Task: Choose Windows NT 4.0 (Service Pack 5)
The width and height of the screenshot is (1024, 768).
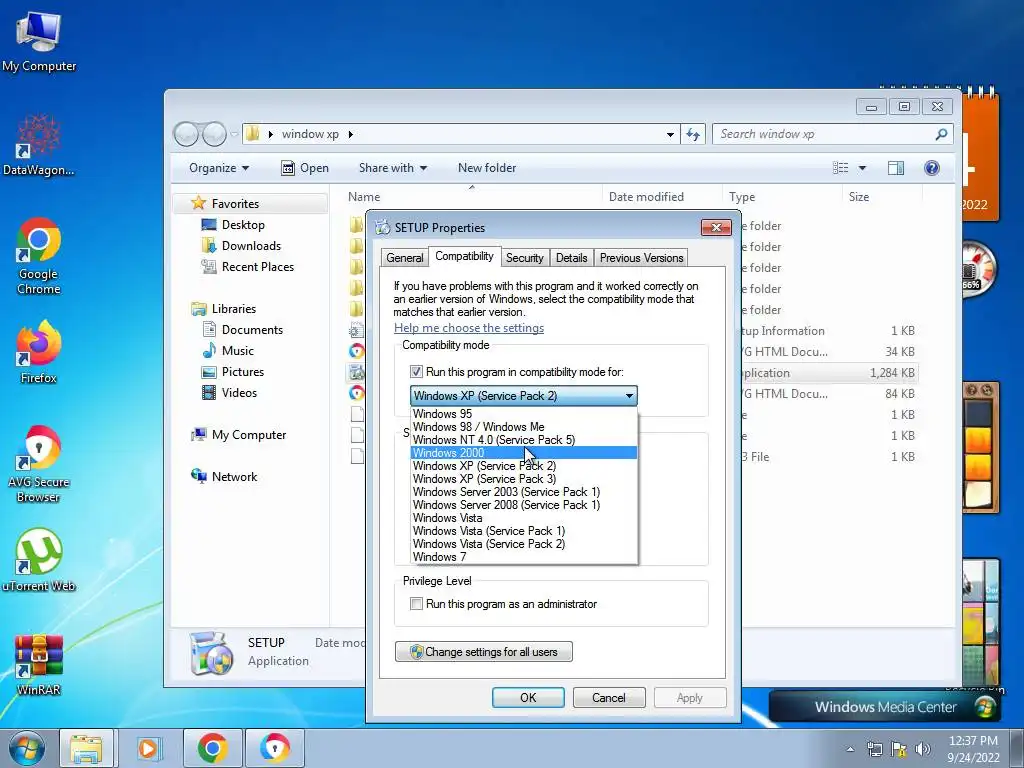Action: 524,440
